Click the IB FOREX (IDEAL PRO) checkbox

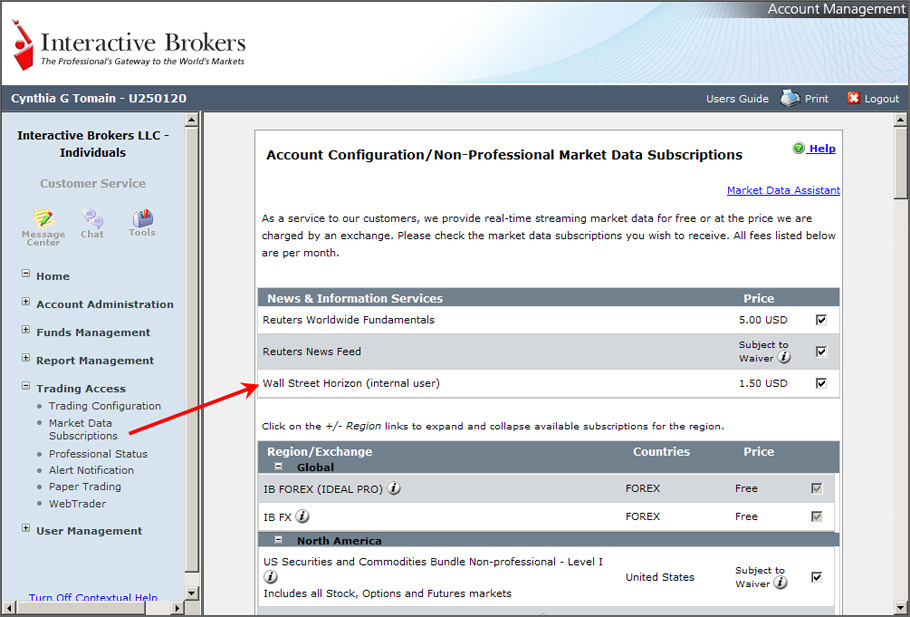[x=817, y=489]
